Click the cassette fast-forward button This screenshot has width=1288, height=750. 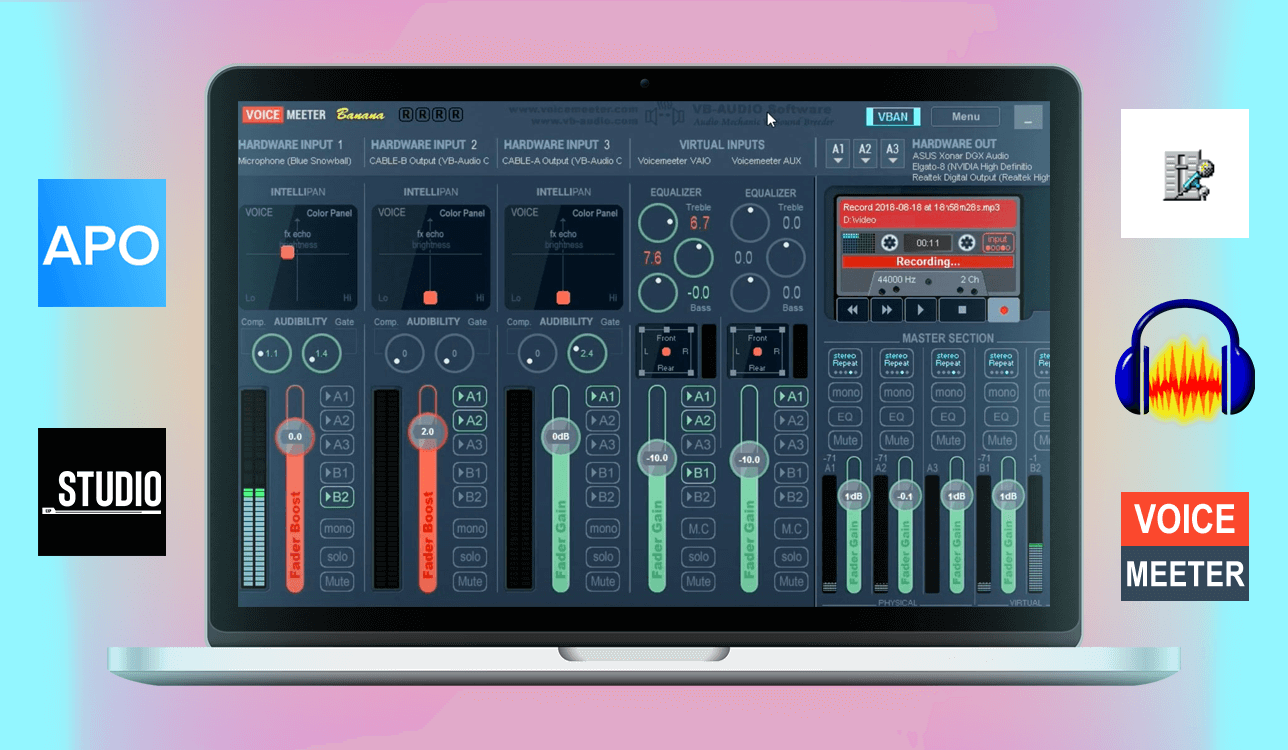[887, 310]
